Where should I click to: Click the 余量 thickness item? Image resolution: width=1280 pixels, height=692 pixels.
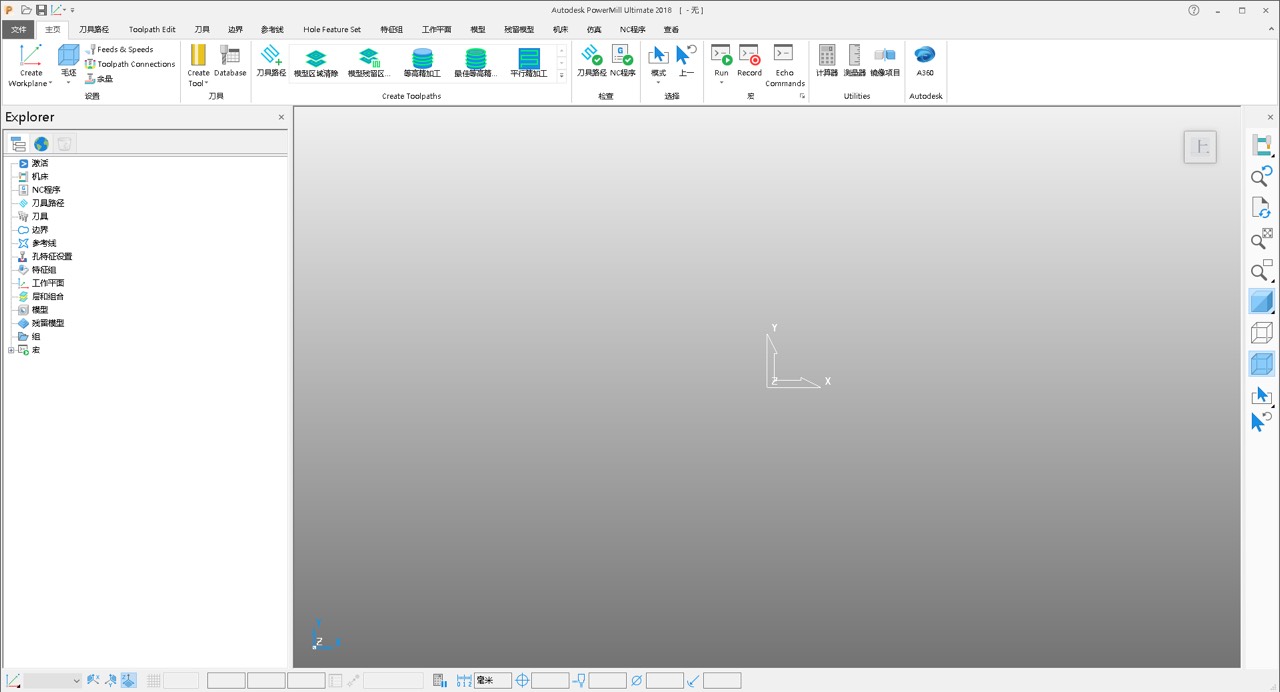coord(99,78)
